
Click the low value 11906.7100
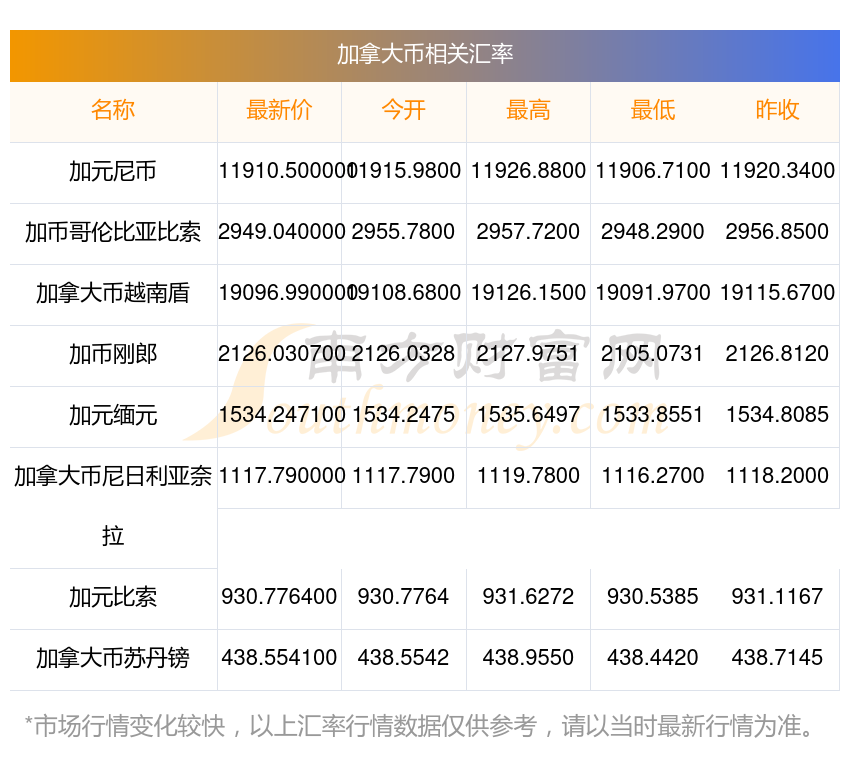click(653, 171)
